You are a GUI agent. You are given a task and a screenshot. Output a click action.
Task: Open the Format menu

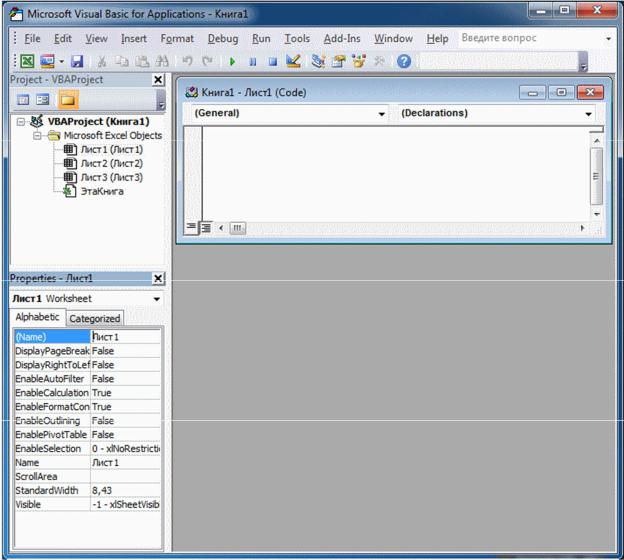(x=177, y=39)
